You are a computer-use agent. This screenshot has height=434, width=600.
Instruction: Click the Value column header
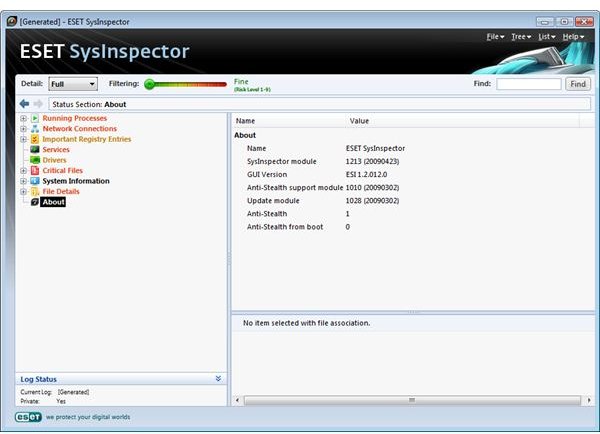coord(463,121)
